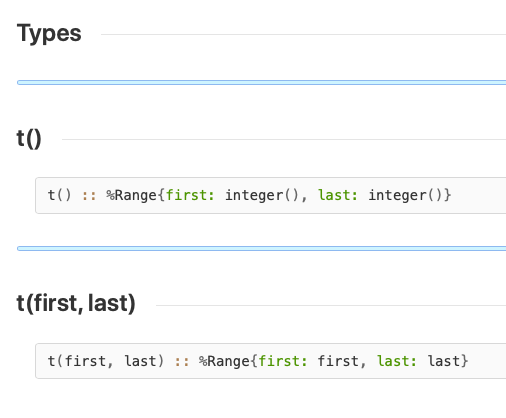506x418 pixels.
Task: Click the Types section heading
Action: point(49,33)
